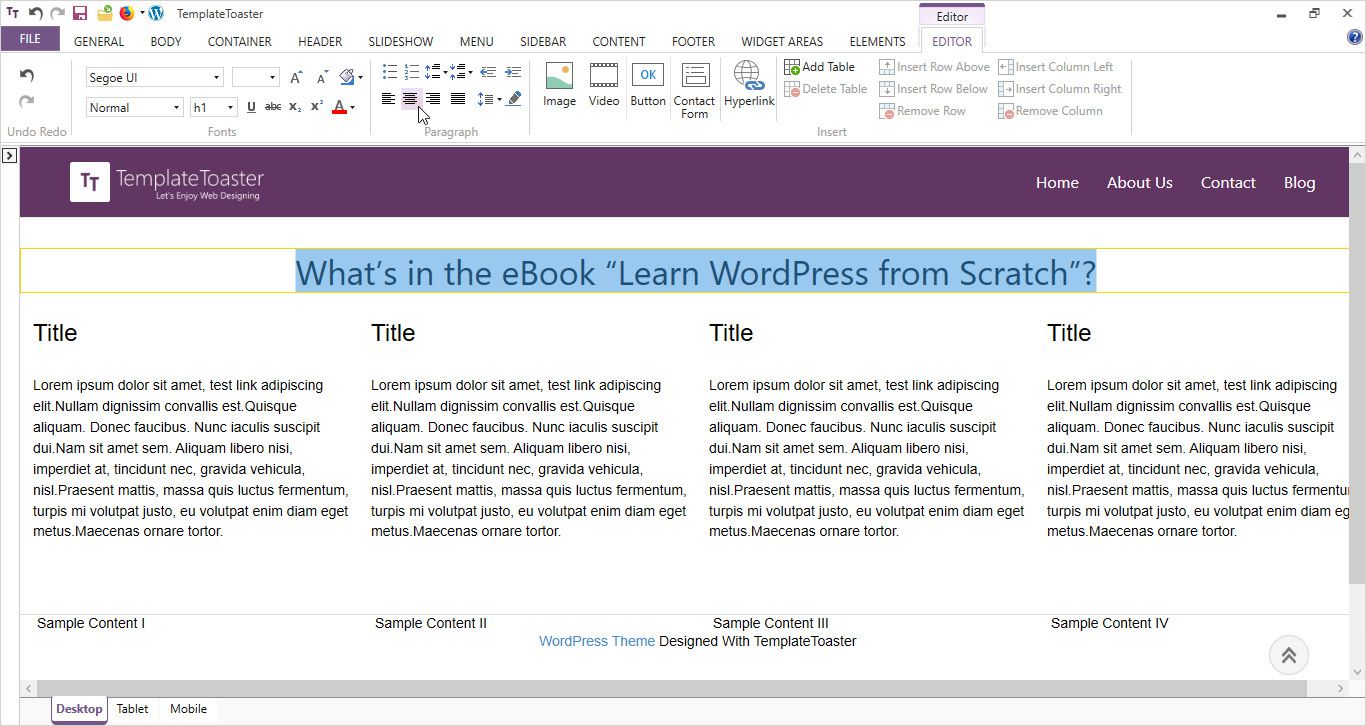
Task: Toggle underline formatting
Action: pyautogui.click(x=251, y=107)
